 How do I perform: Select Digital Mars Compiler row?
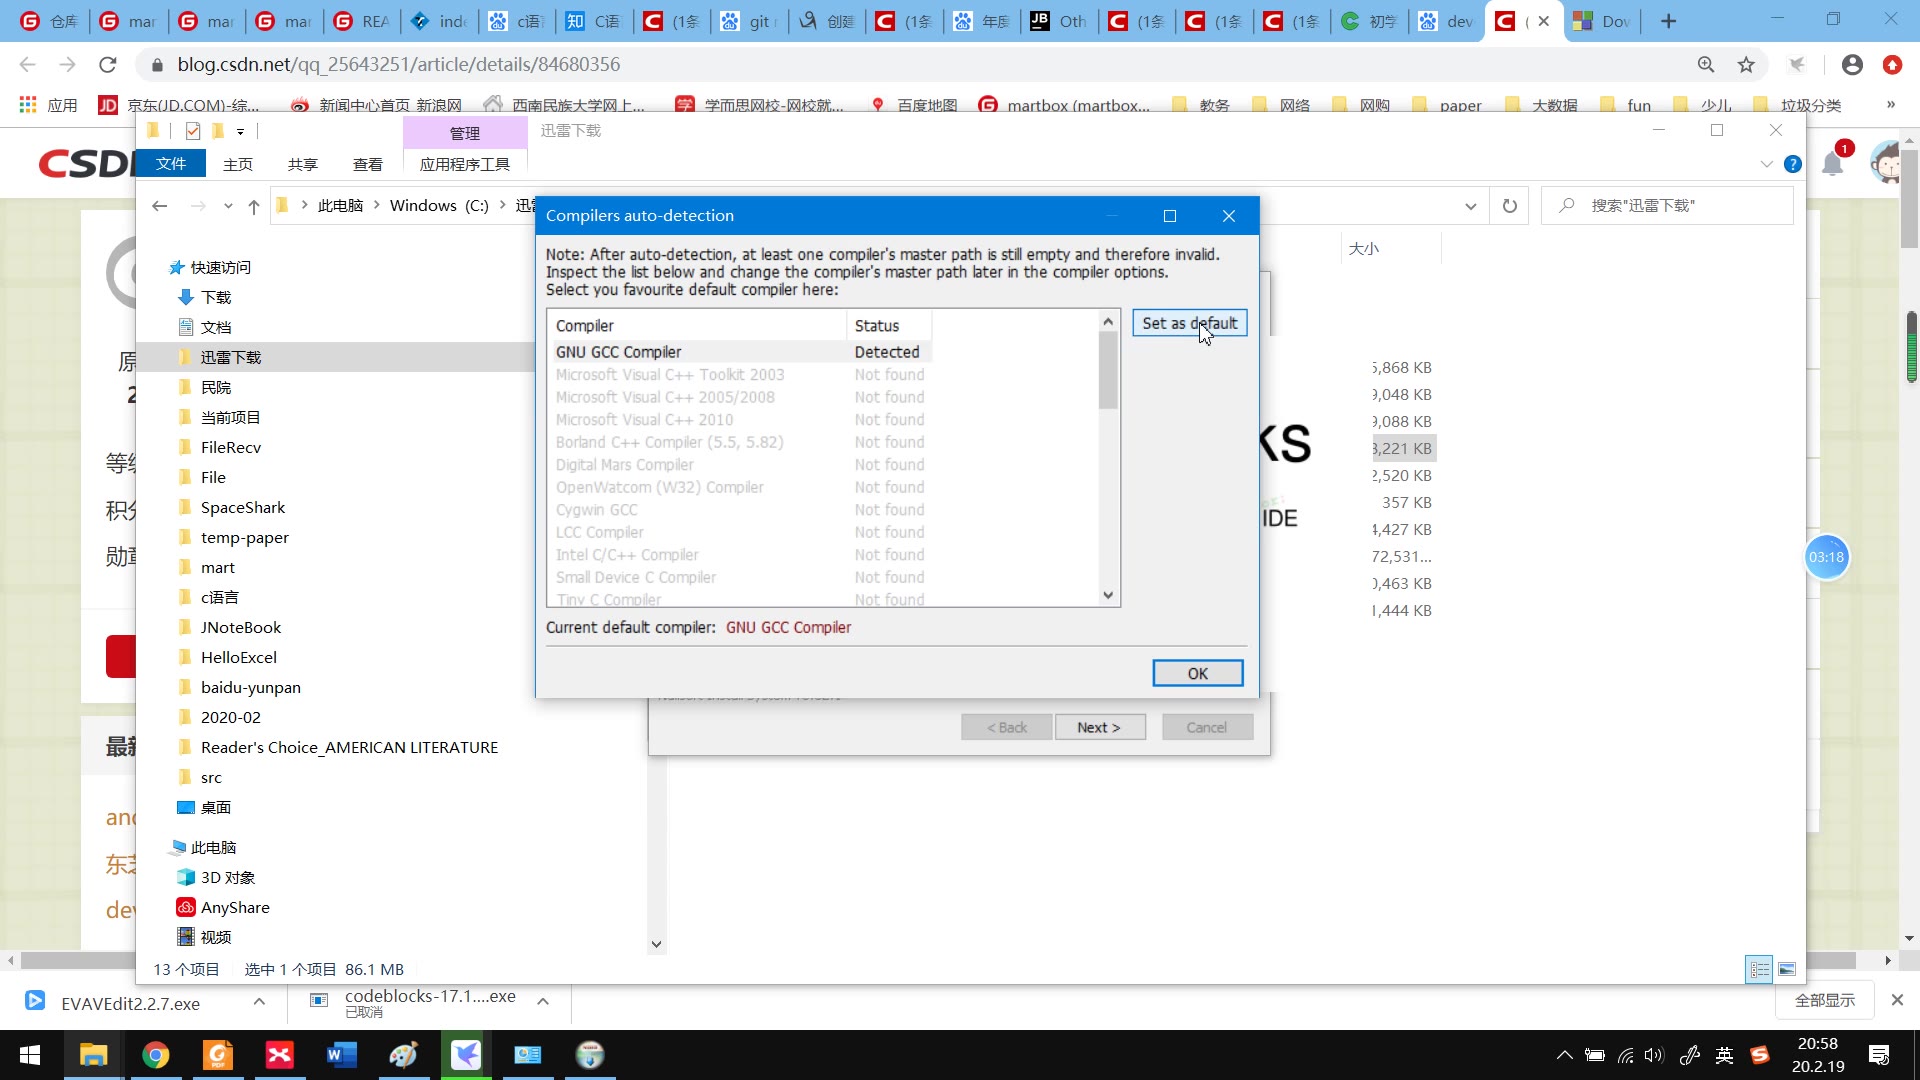click(738, 465)
